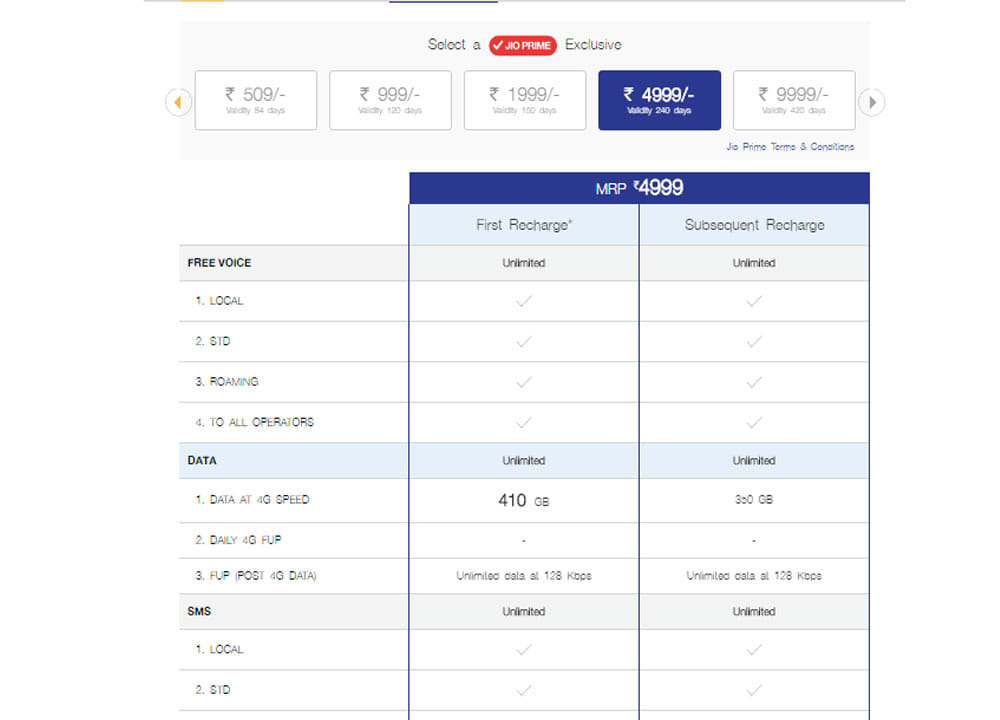This screenshot has height=720, width=1000.
Task: Click First Recharge checkmark for SMS STD
Action: tap(524, 690)
